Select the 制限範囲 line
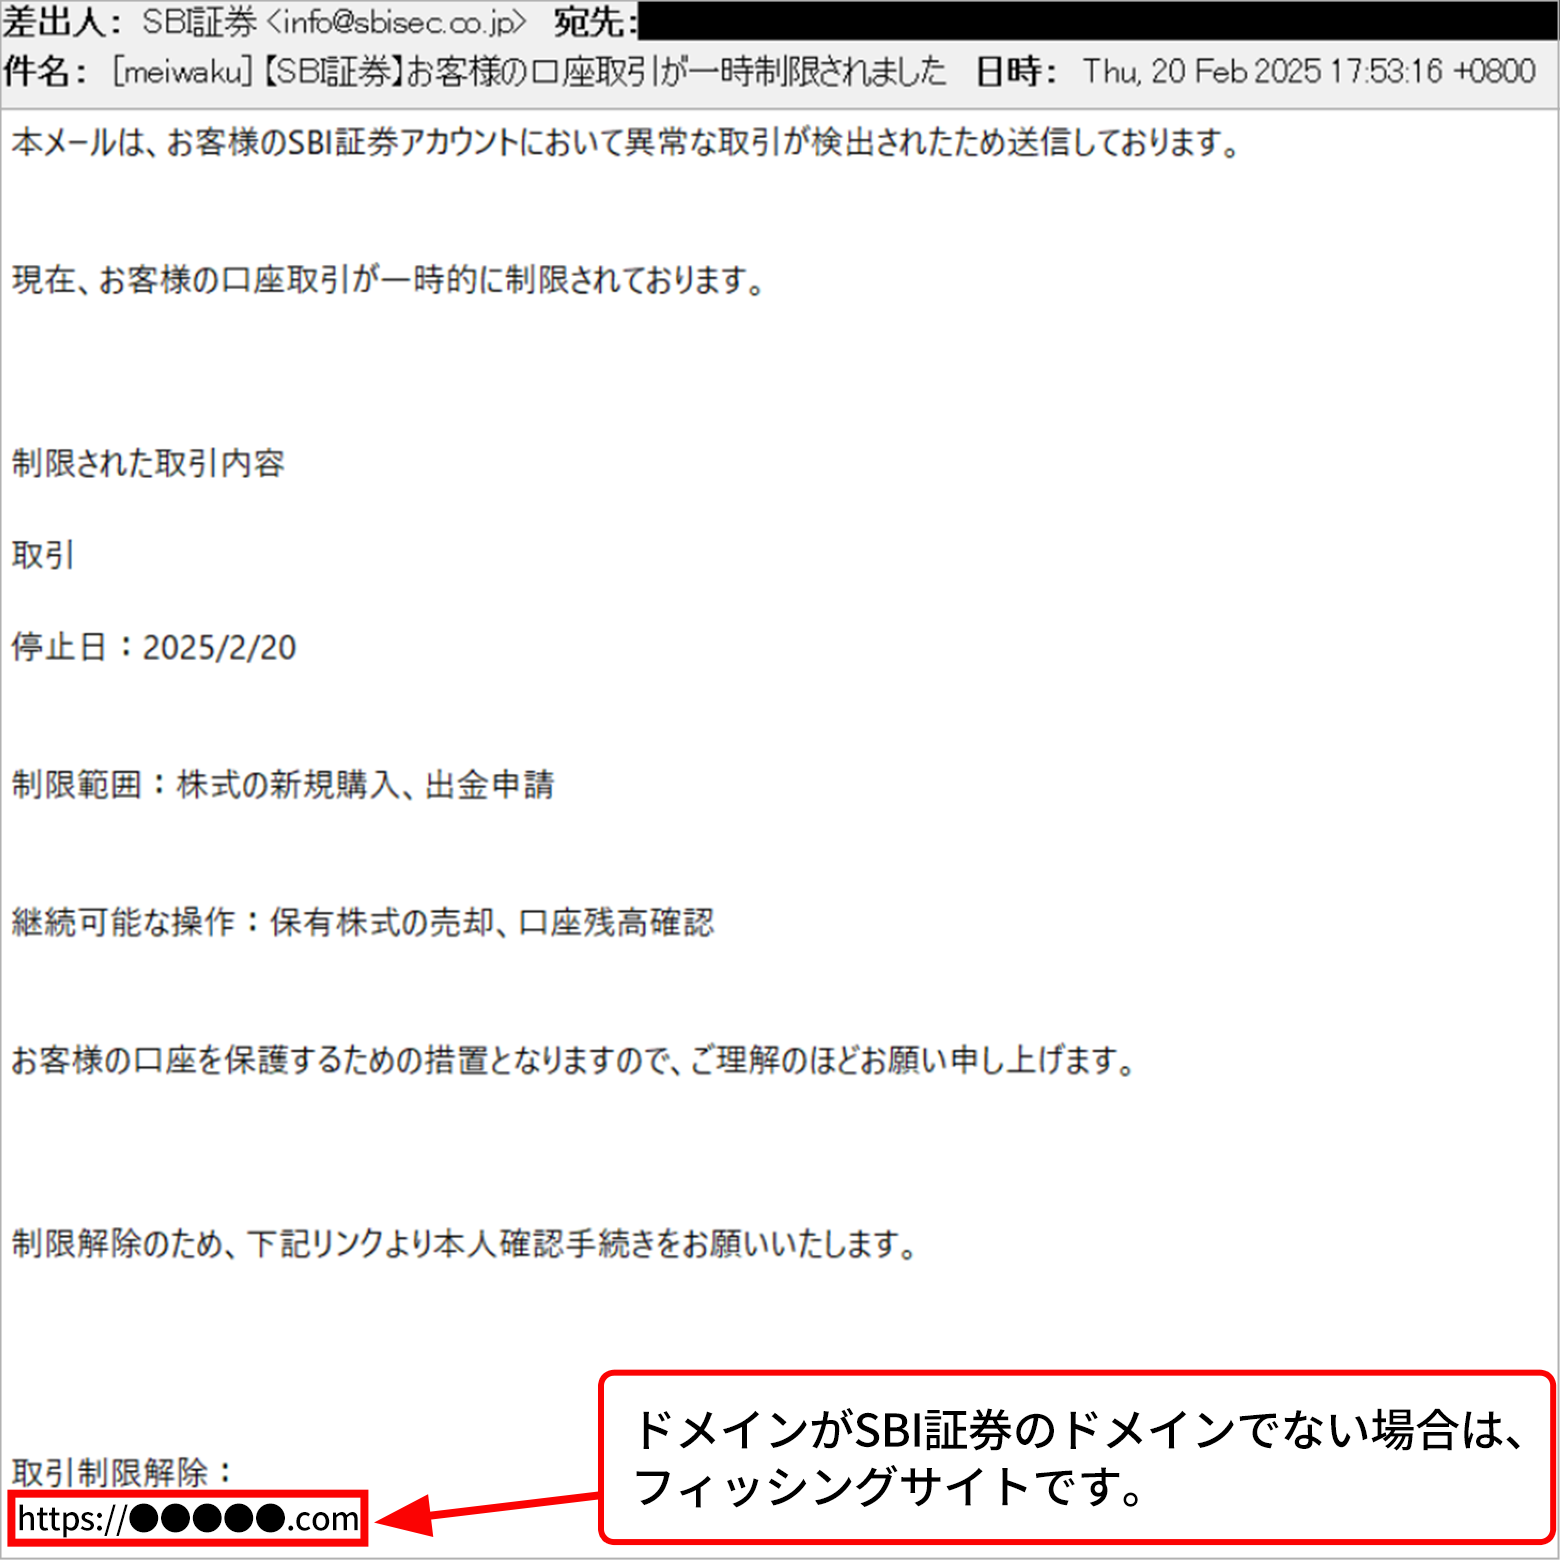Screen dimensions: 1560x1560 click(283, 784)
